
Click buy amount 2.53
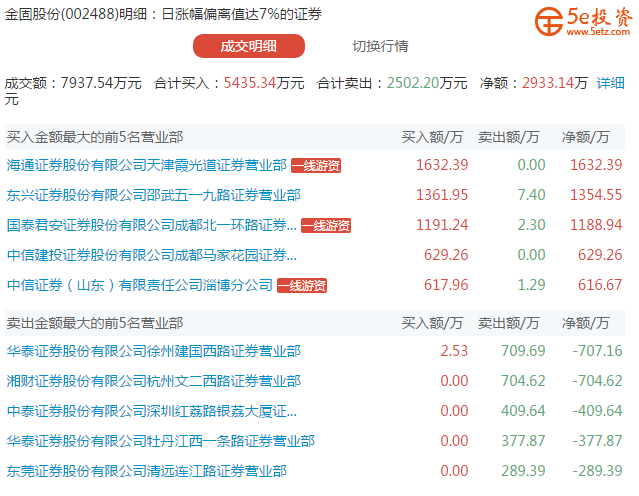(x=454, y=351)
